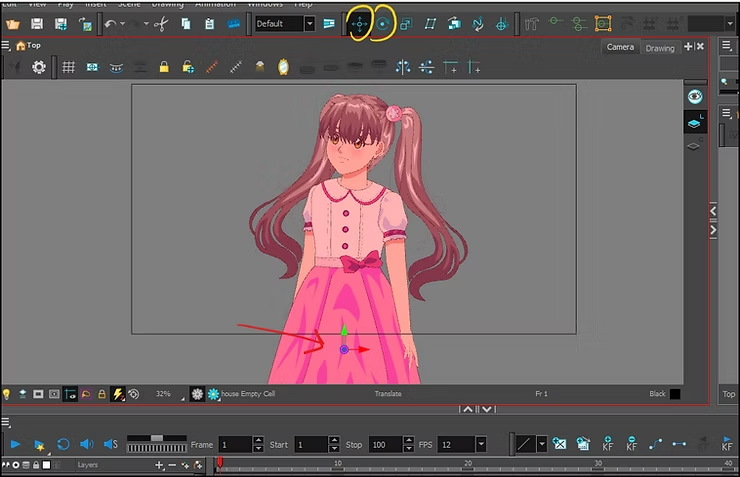This screenshot has height=477, width=740.
Task: Click the Black background color swatch
Action: coord(675,394)
